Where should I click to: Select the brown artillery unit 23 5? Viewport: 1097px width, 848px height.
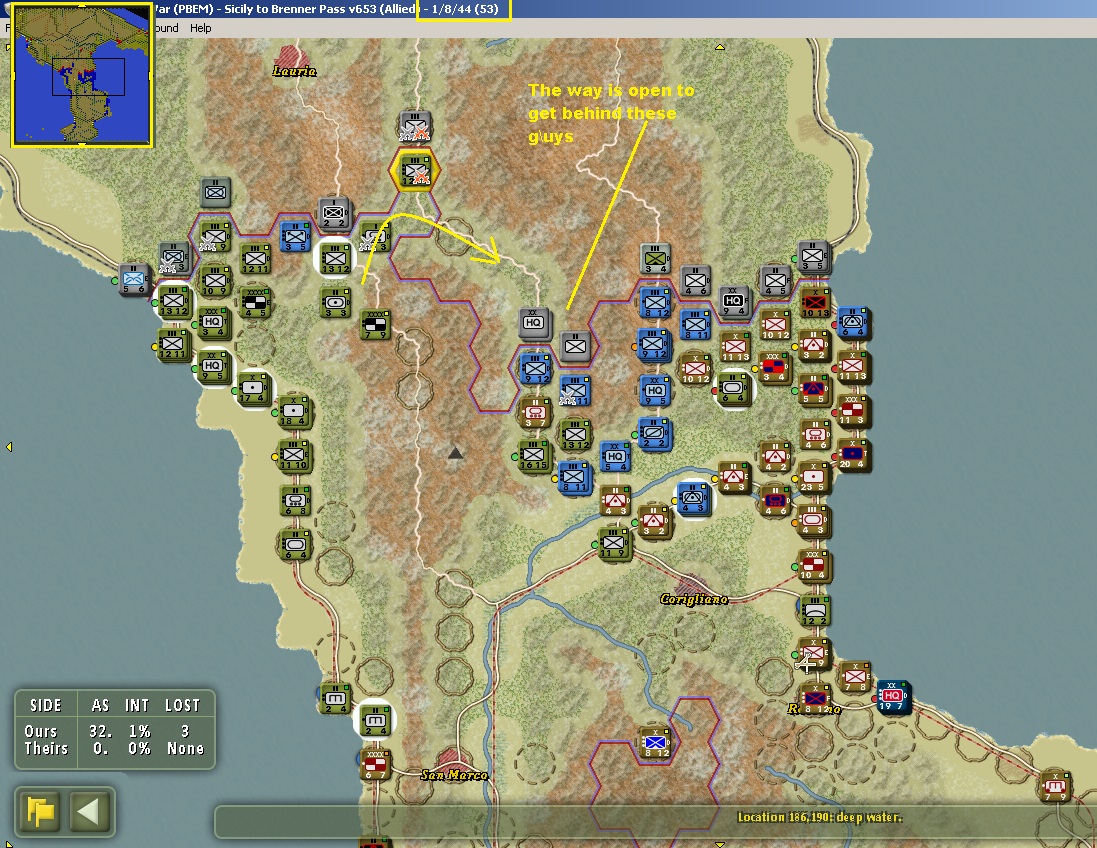[x=813, y=477]
